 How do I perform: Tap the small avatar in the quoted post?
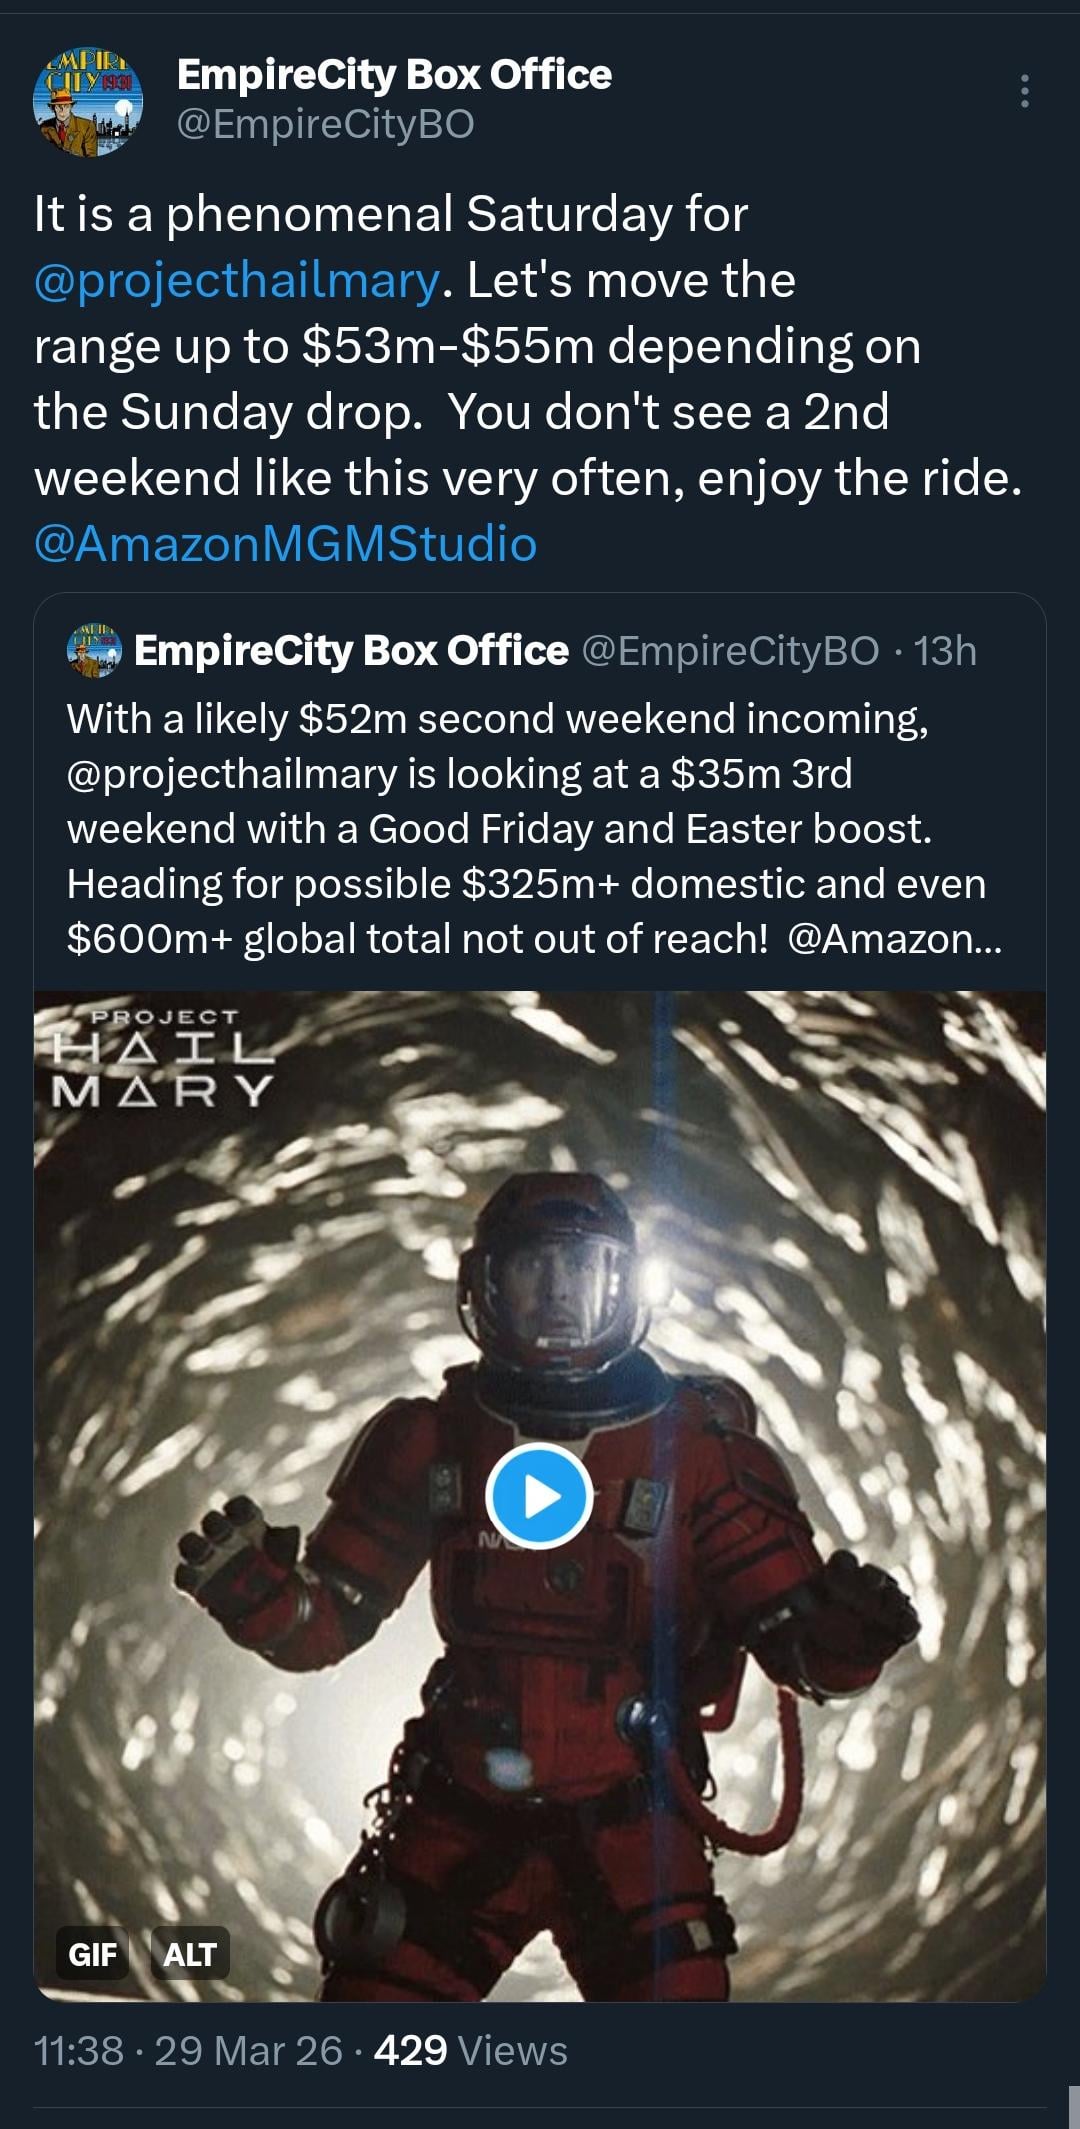tap(93, 651)
